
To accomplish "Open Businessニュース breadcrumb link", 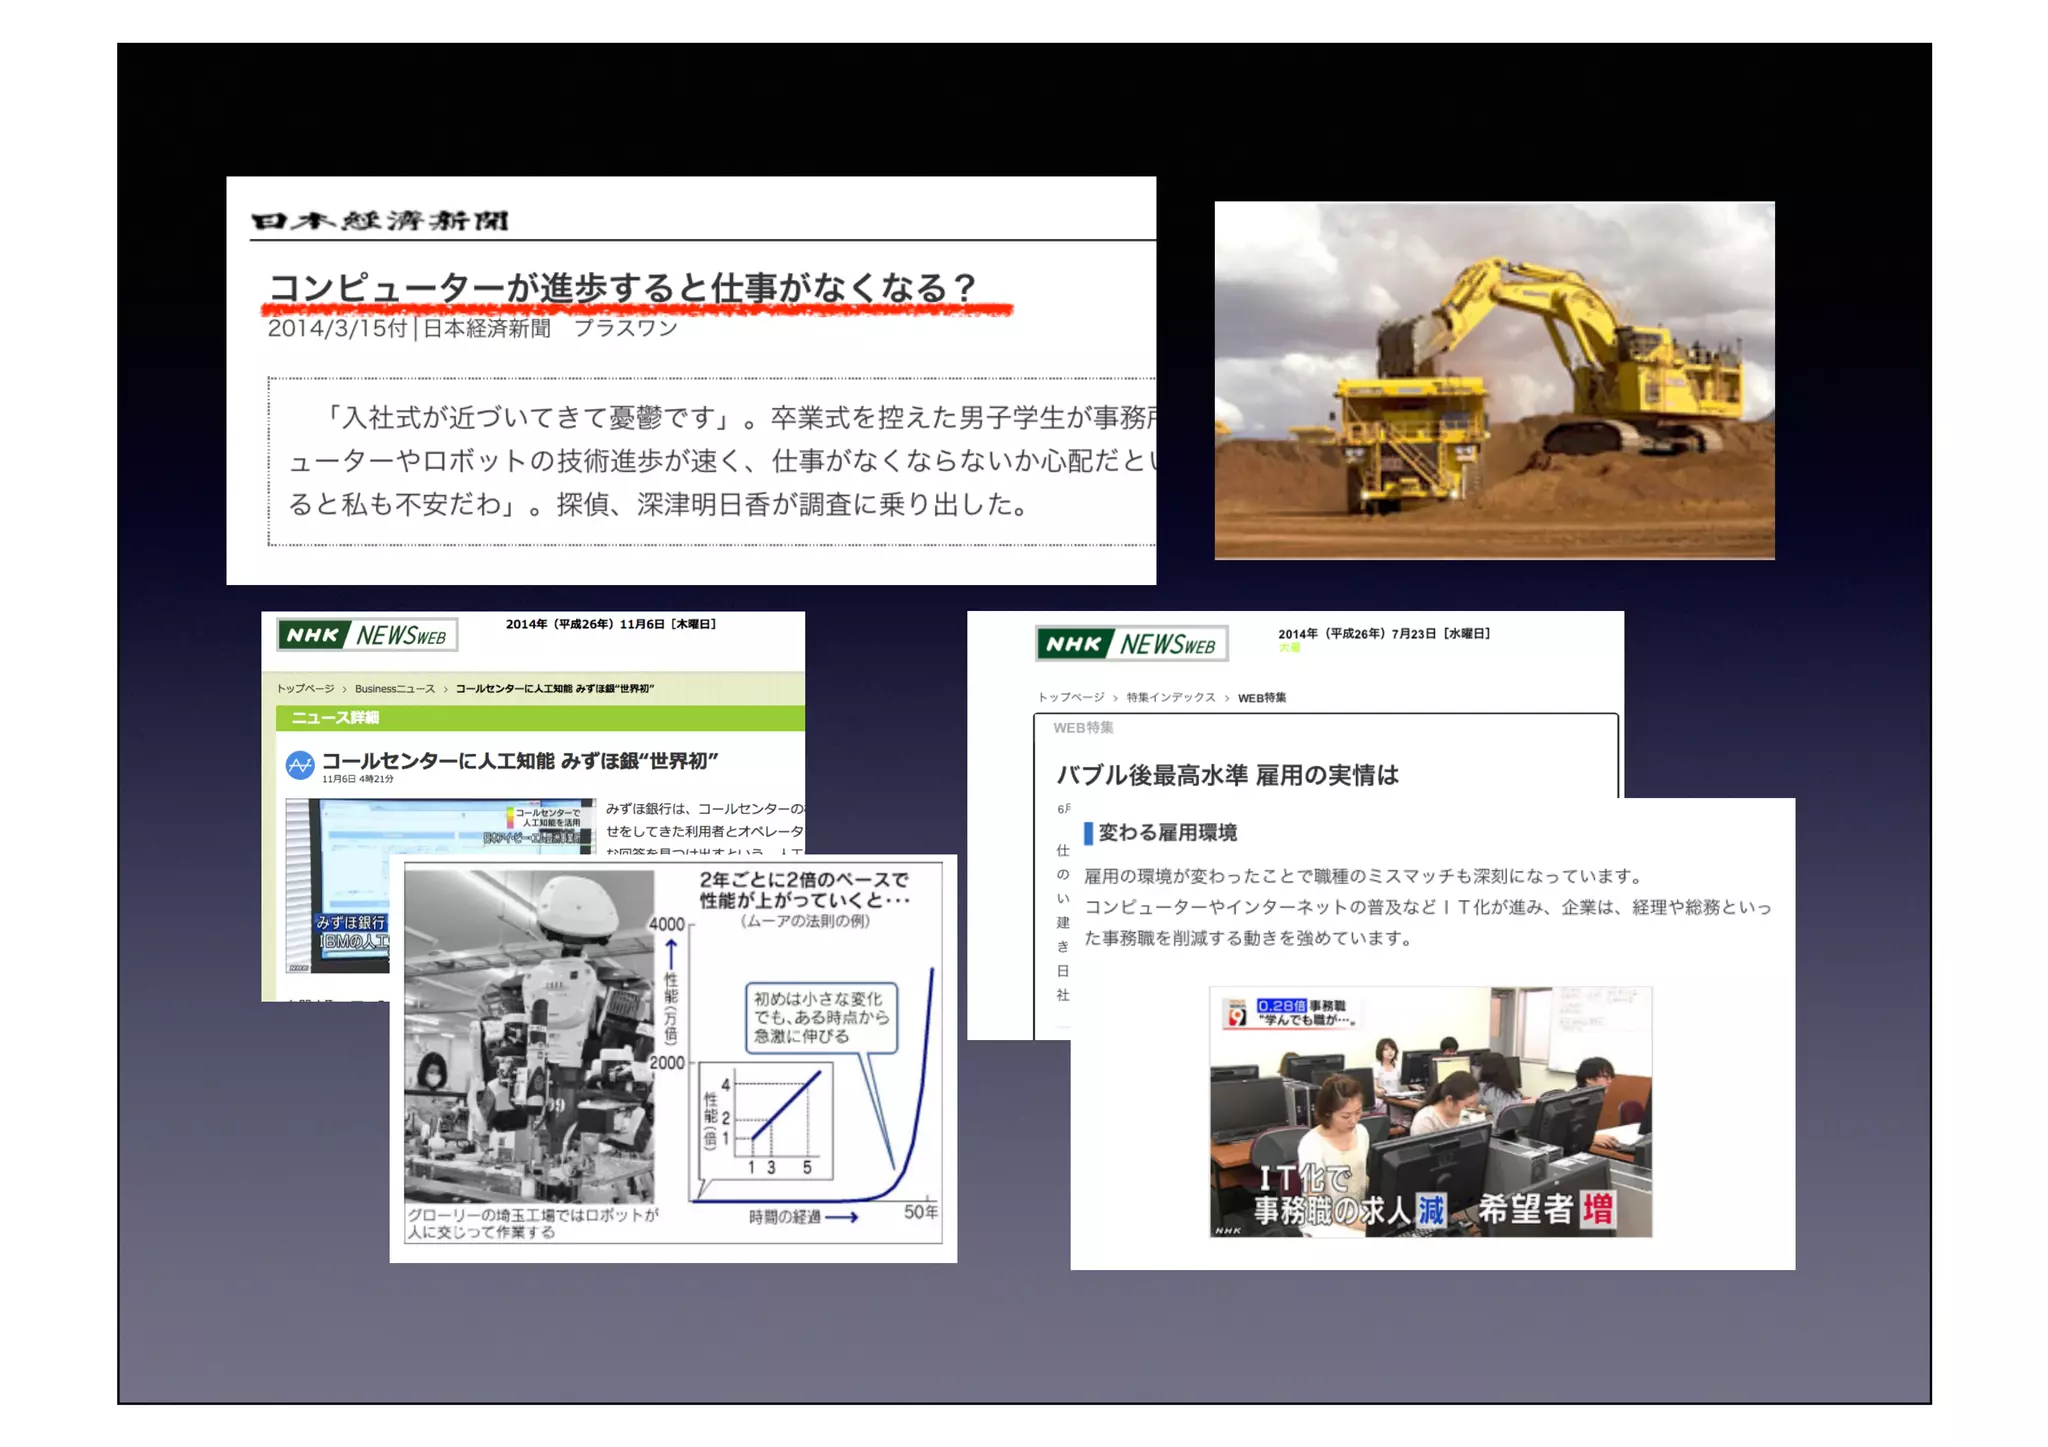I will pyautogui.click(x=394, y=689).
